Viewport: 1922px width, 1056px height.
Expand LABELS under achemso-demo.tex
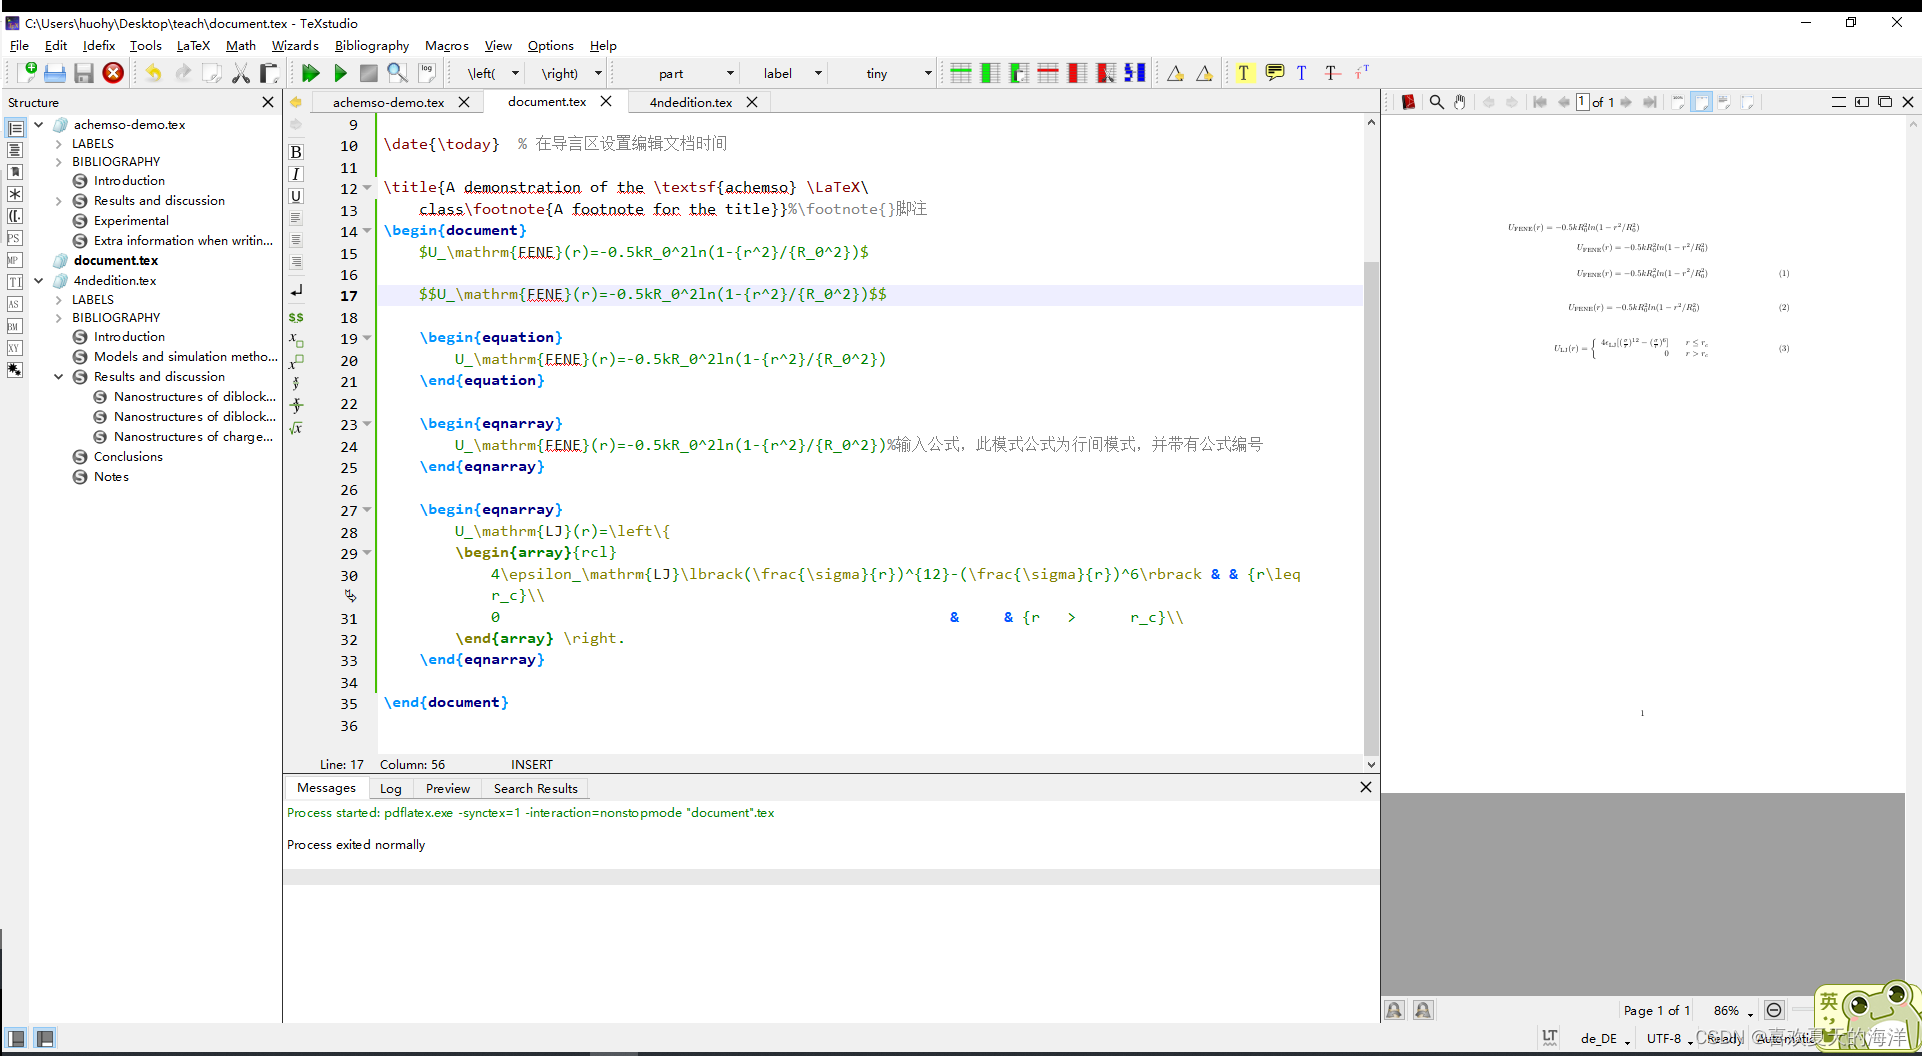coord(59,144)
